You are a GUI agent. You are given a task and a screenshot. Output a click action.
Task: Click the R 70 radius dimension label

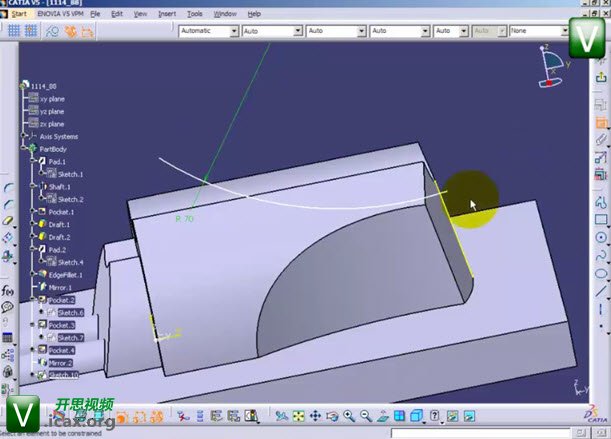184,218
